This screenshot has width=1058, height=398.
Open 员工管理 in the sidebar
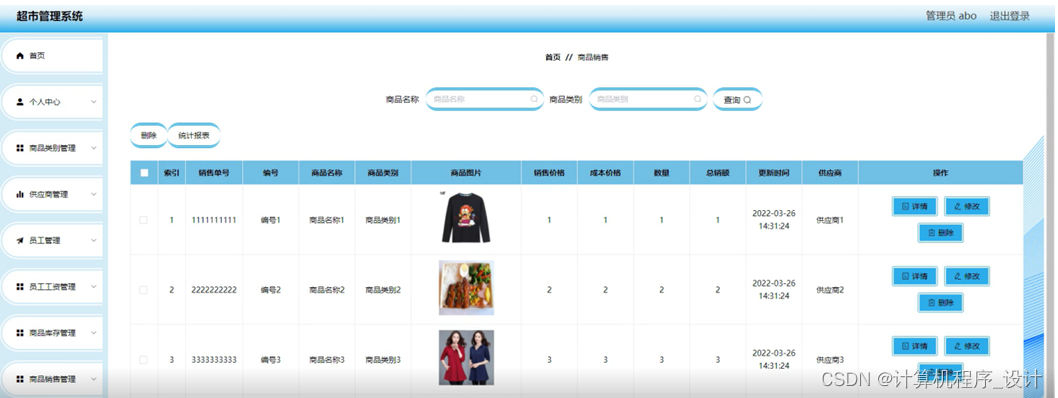52,241
